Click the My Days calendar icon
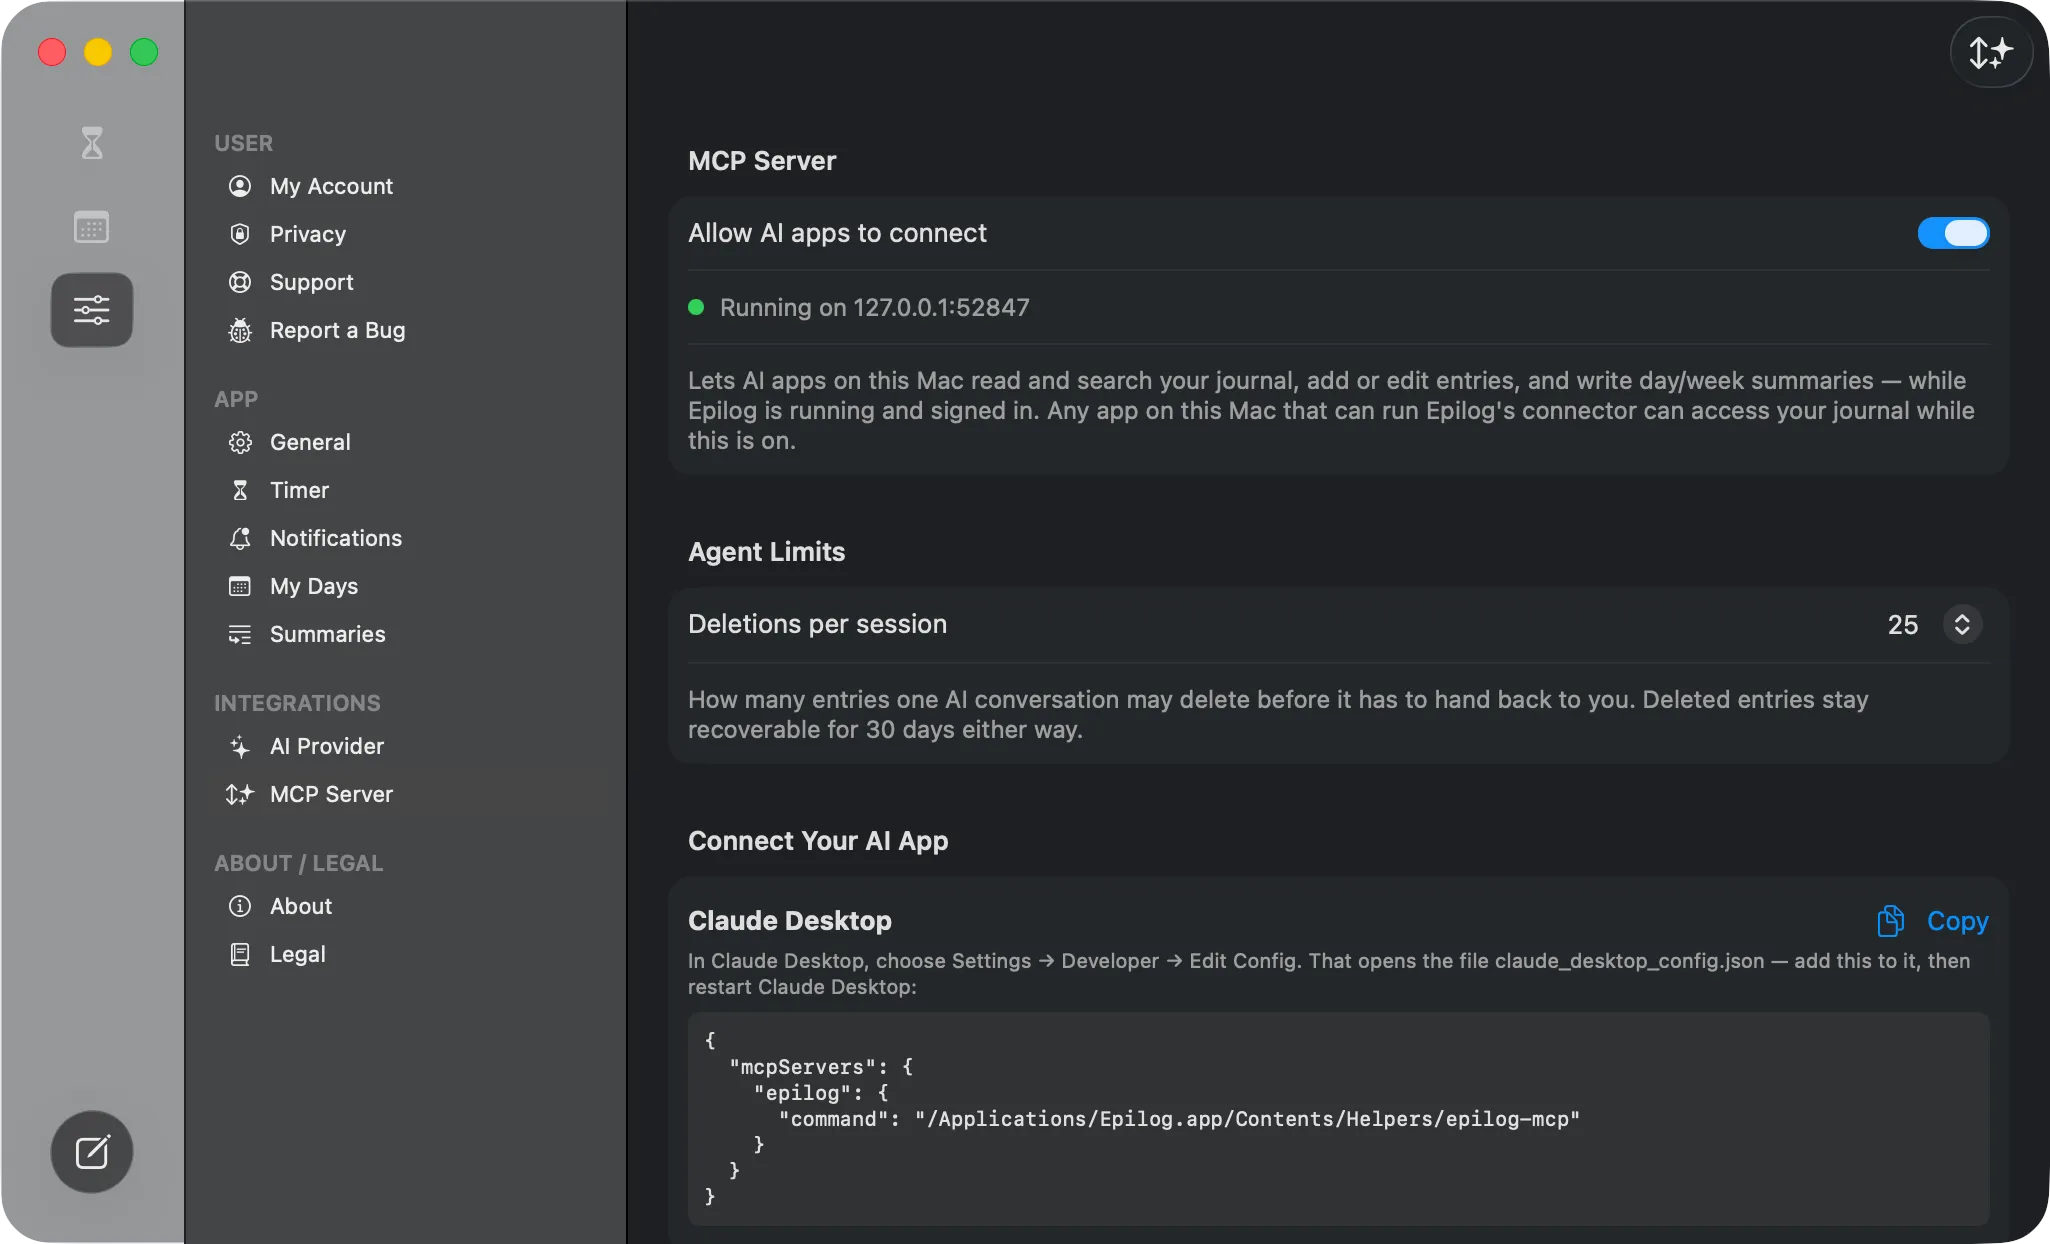This screenshot has height=1244, width=2050. (240, 586)
